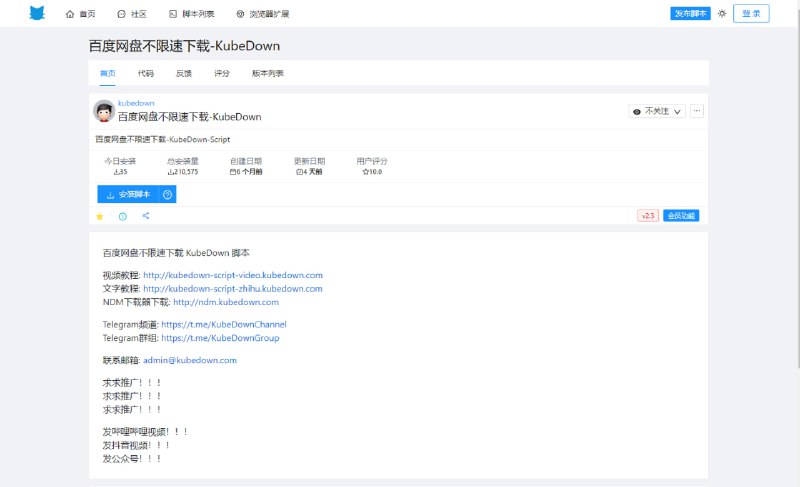Open the Telegram KubeDownChannel link
Image resolution: width=800 pixels, height=487 pixels.
pos(223,324)
